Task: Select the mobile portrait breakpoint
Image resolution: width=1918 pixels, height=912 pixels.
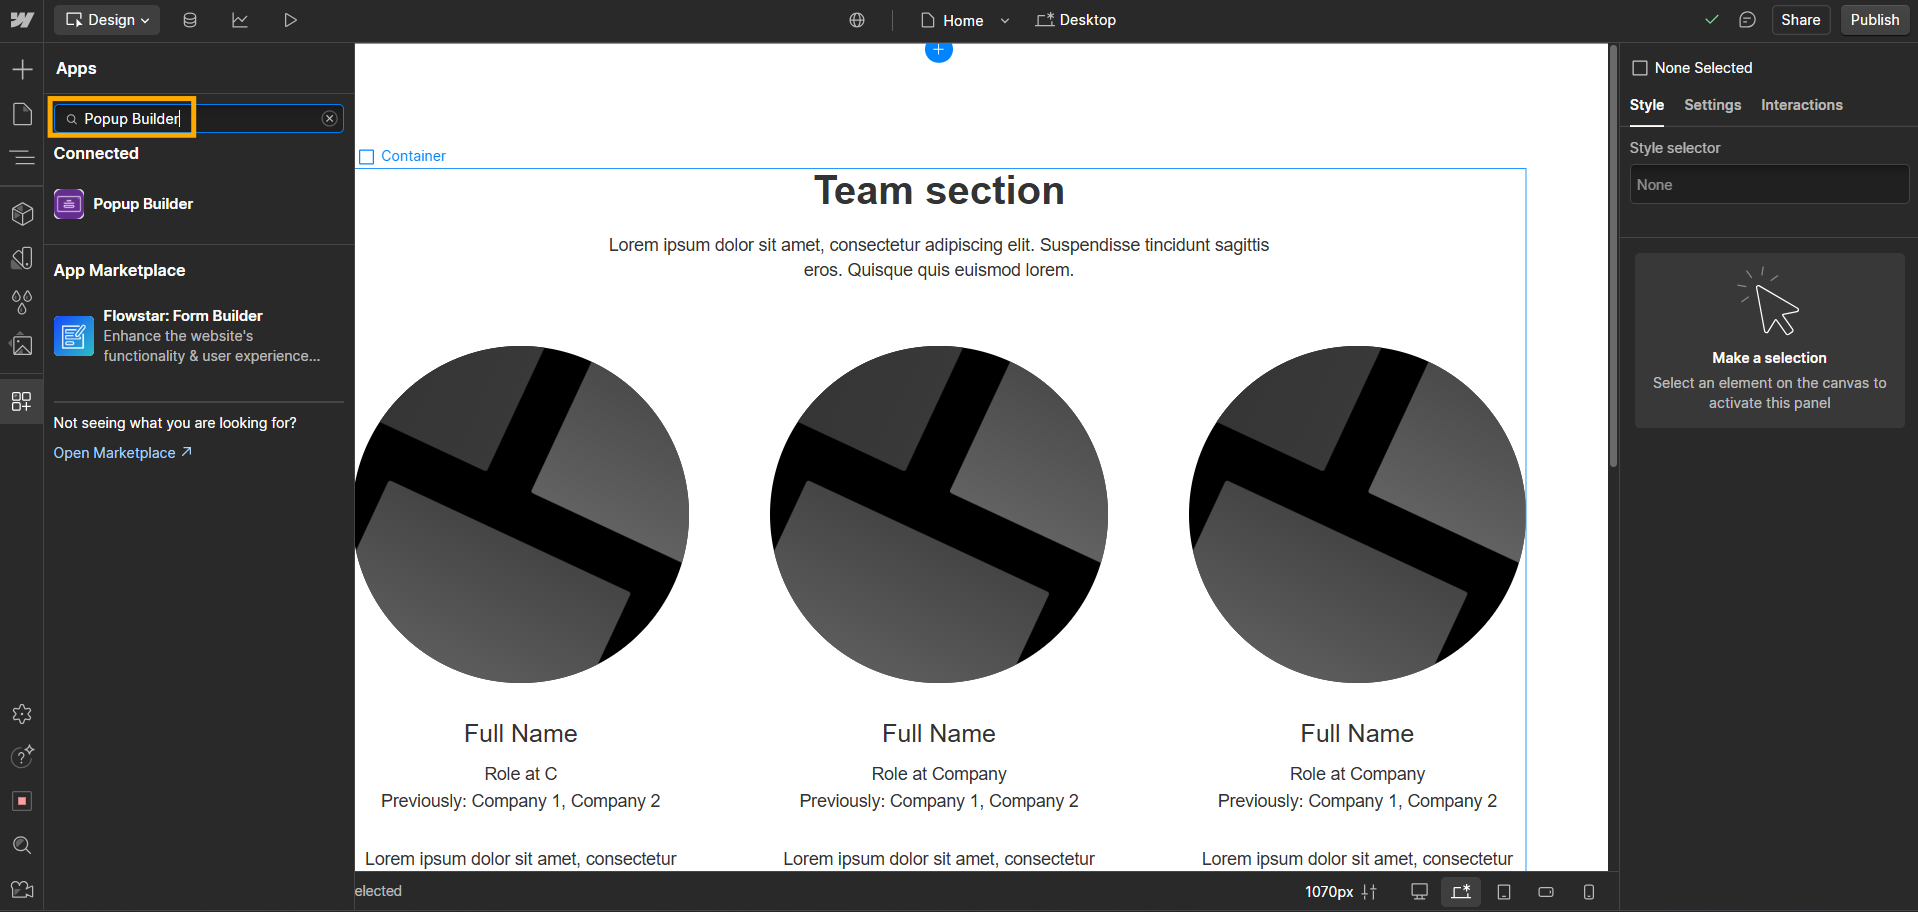Action: pyautogui.click(x=1588, y=892)
